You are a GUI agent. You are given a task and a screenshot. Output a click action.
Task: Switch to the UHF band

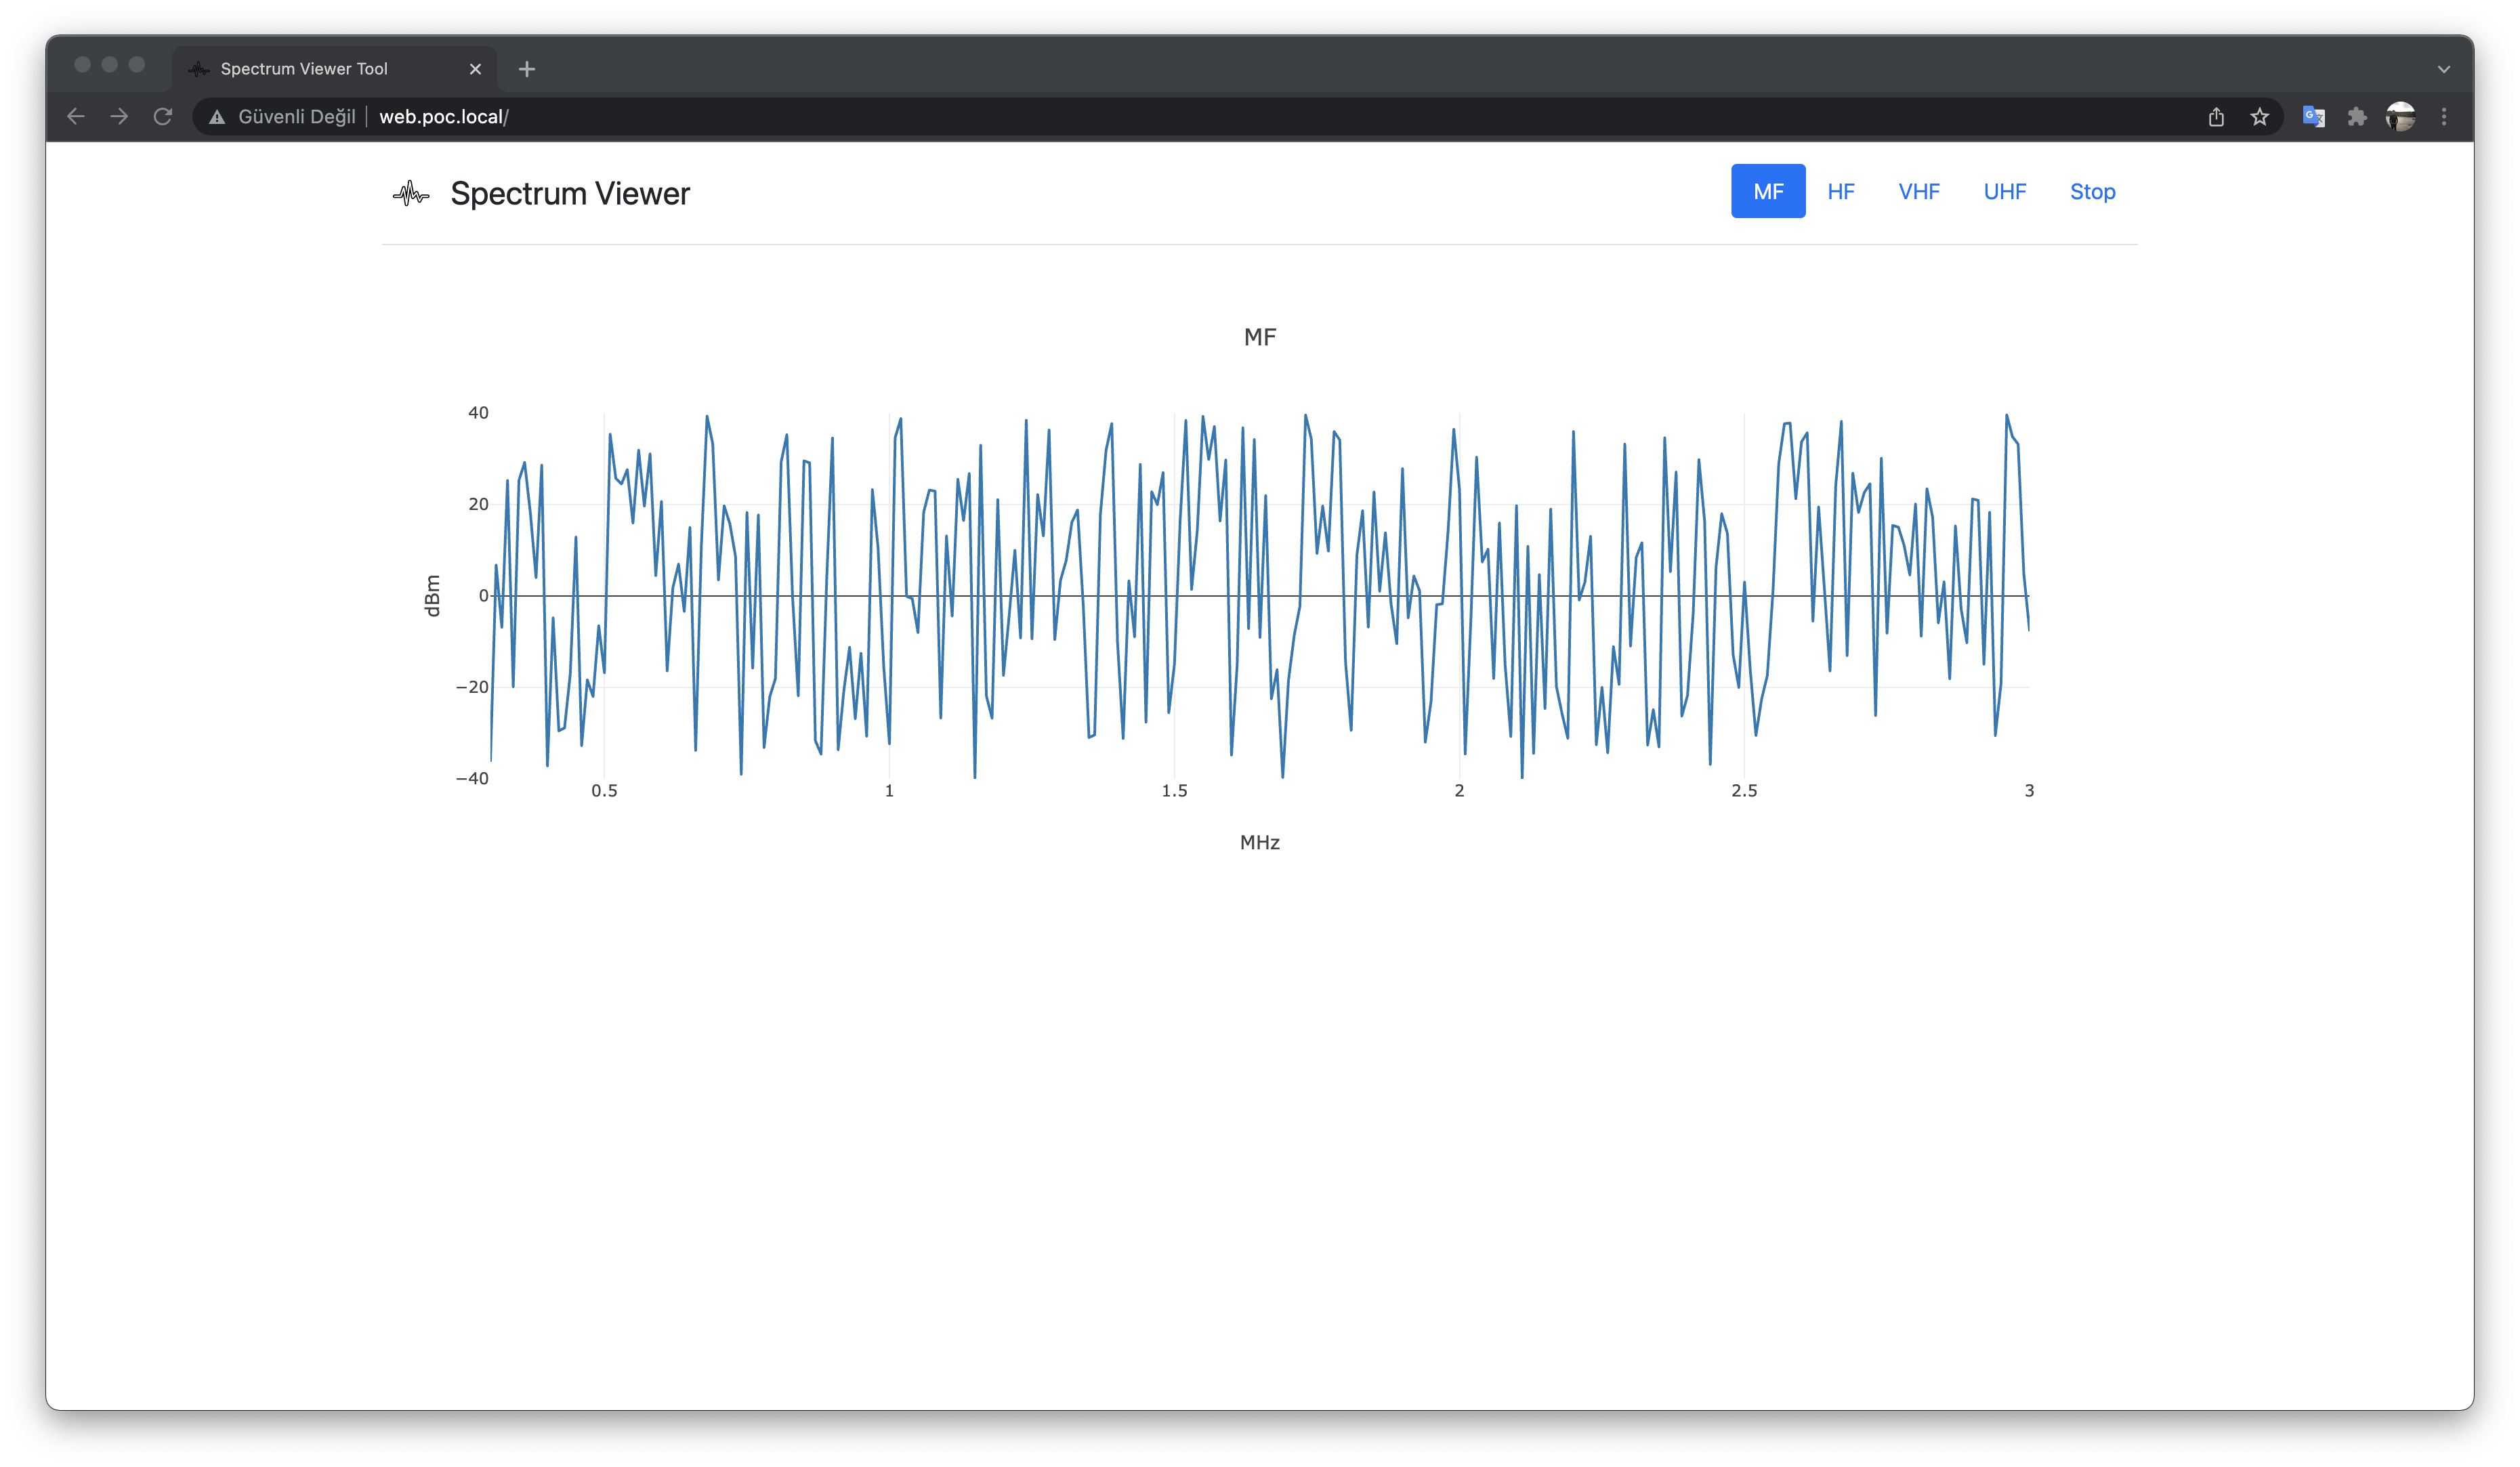[x=2005, y=191]
